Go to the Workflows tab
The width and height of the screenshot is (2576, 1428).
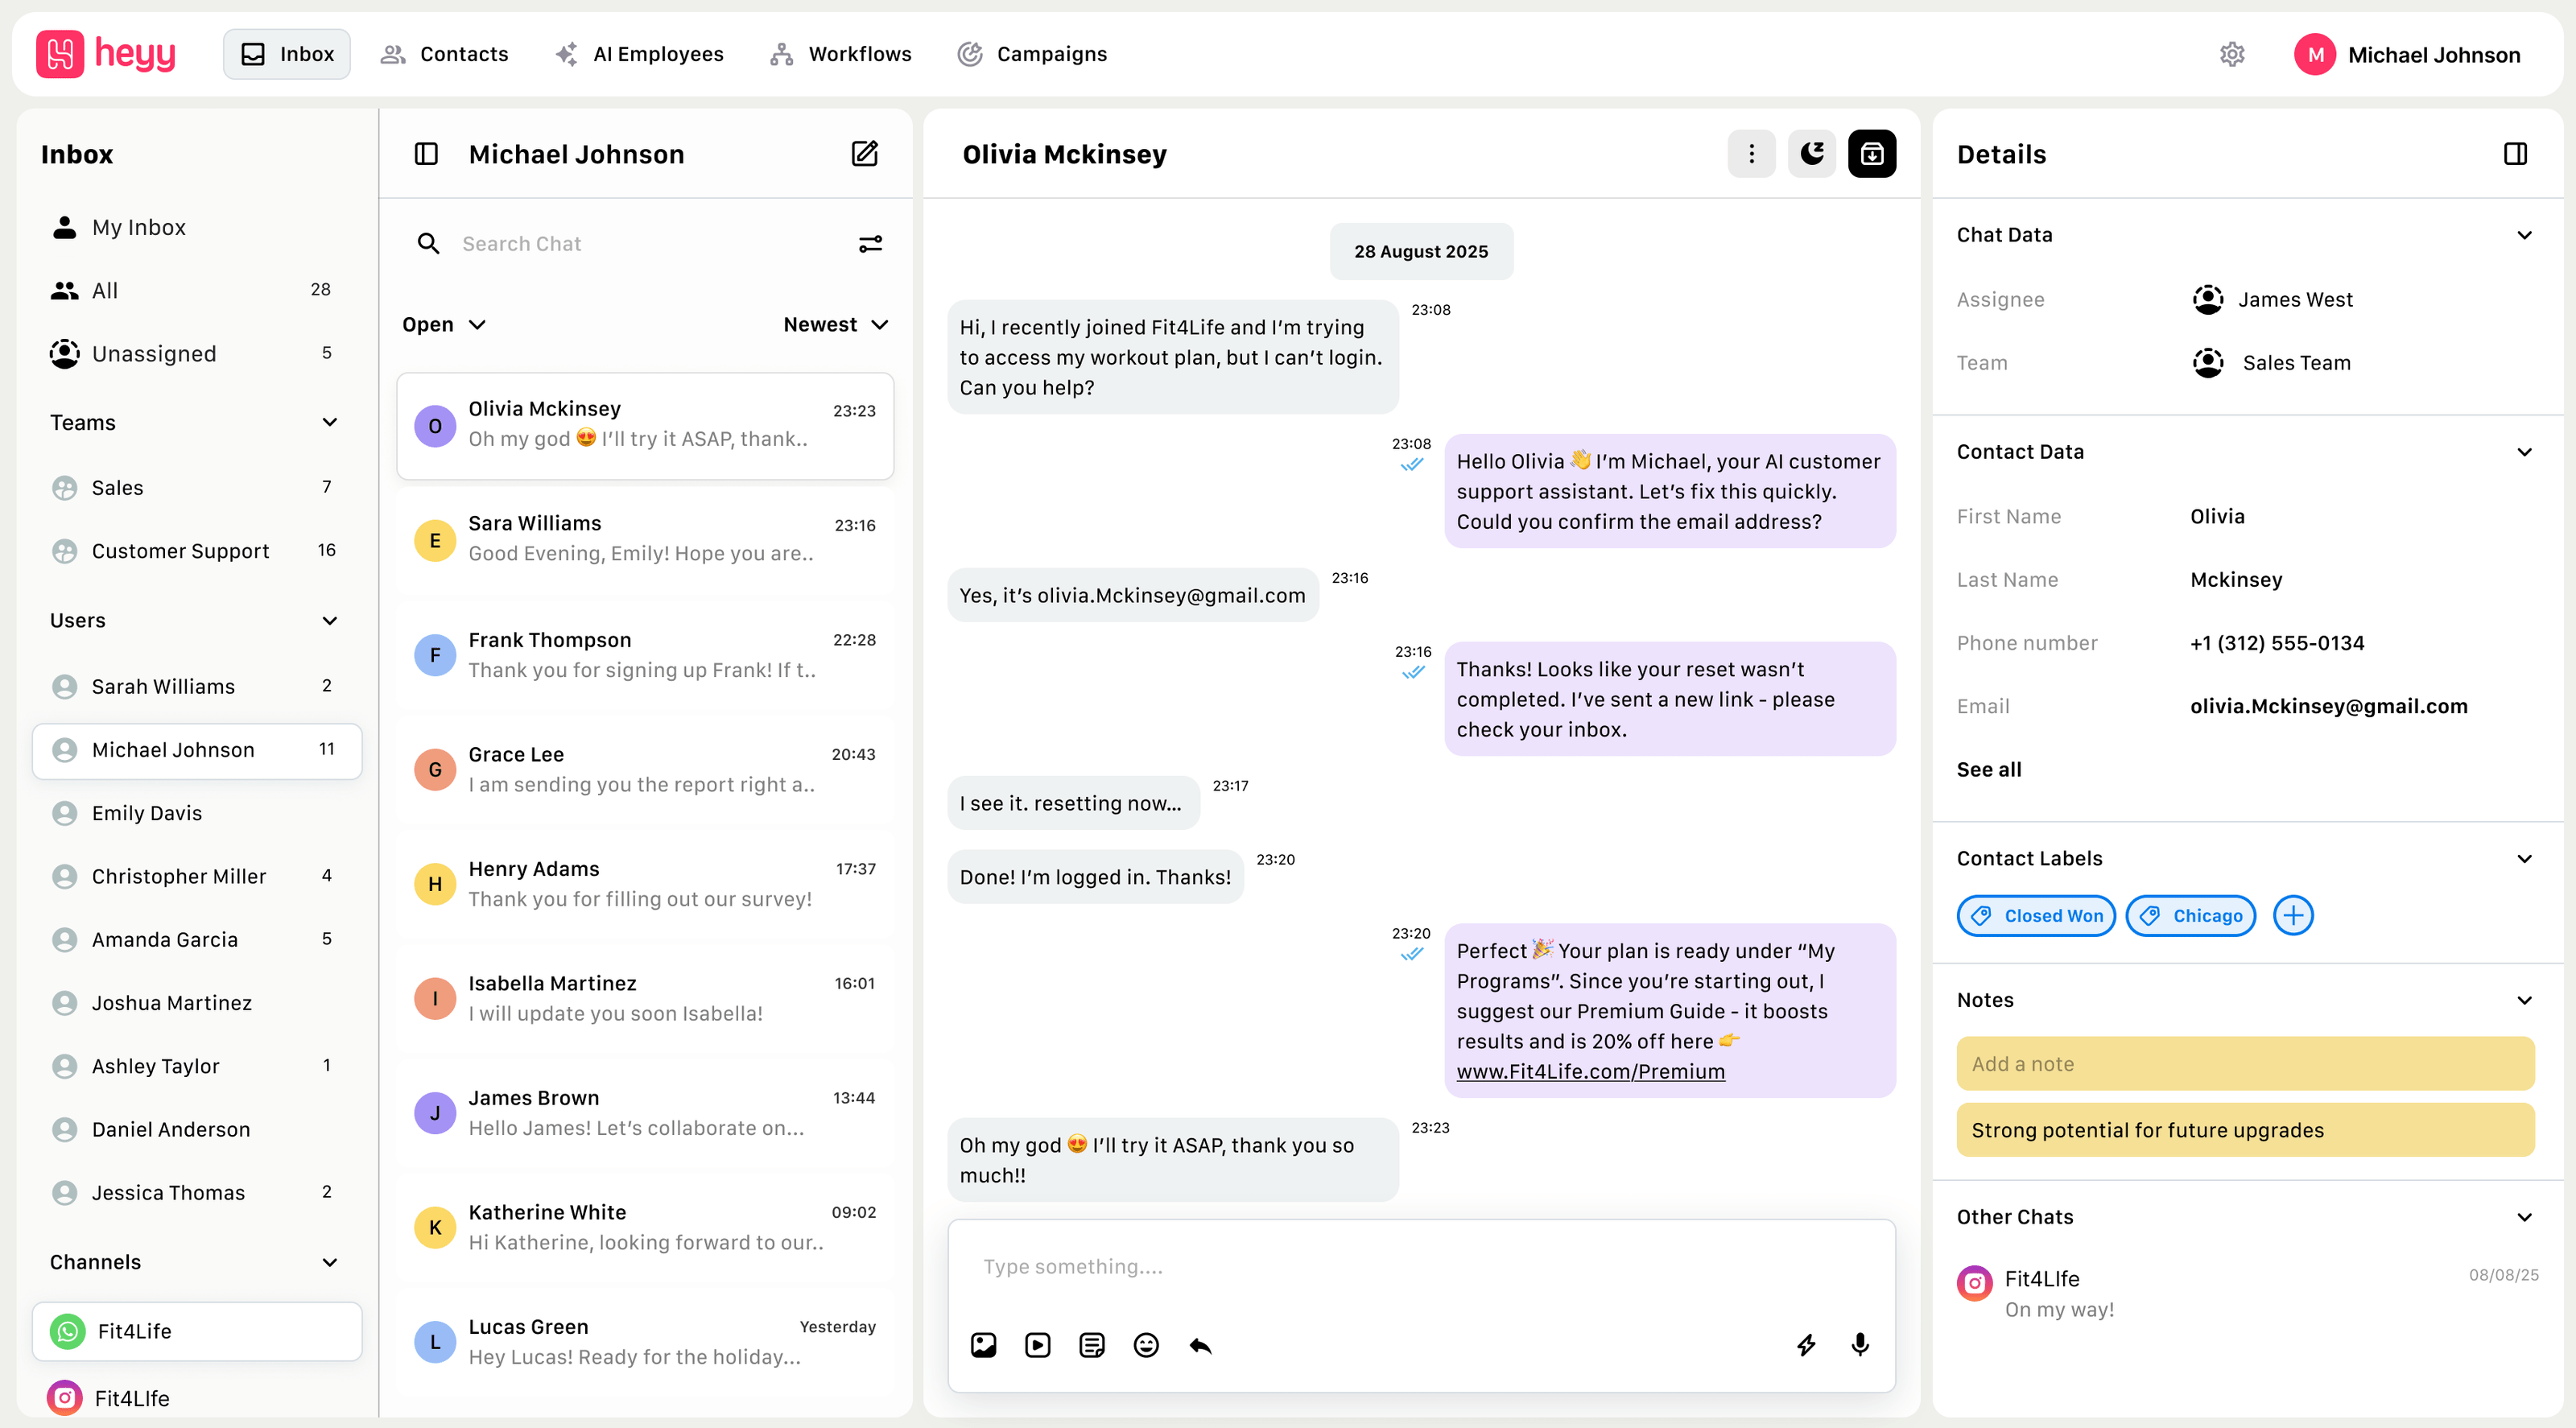pyautogui.click(x=840, y=54)
